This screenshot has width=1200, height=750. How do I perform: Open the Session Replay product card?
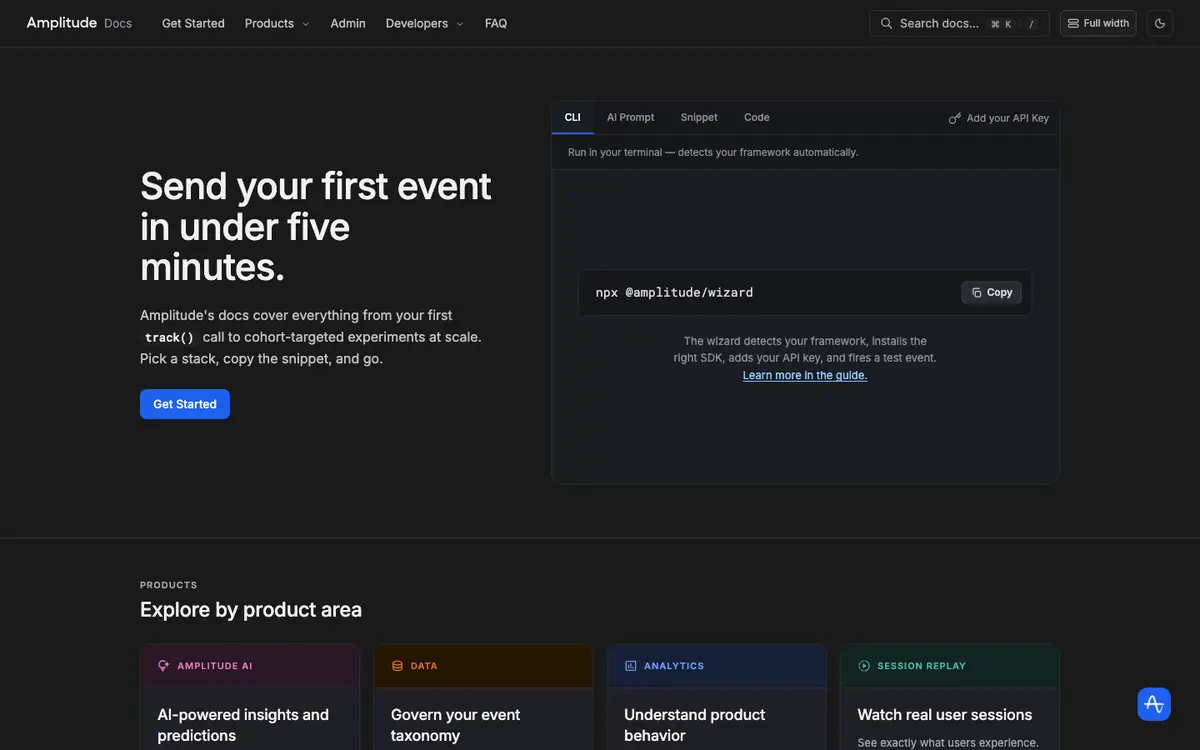click(x=950, y=697)
